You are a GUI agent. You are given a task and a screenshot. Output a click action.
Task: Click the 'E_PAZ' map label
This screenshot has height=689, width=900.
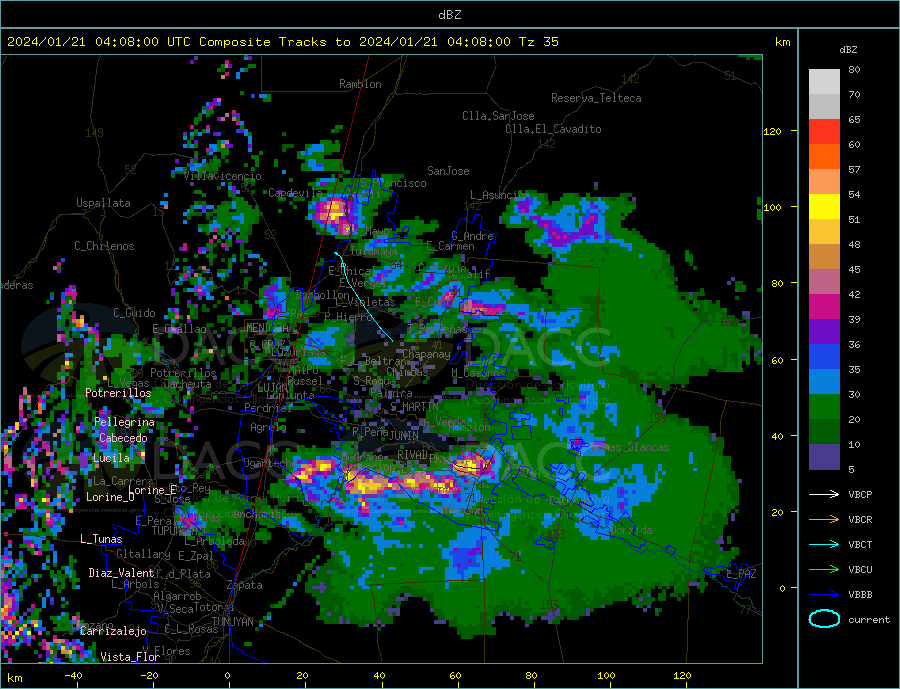[741, 574]
